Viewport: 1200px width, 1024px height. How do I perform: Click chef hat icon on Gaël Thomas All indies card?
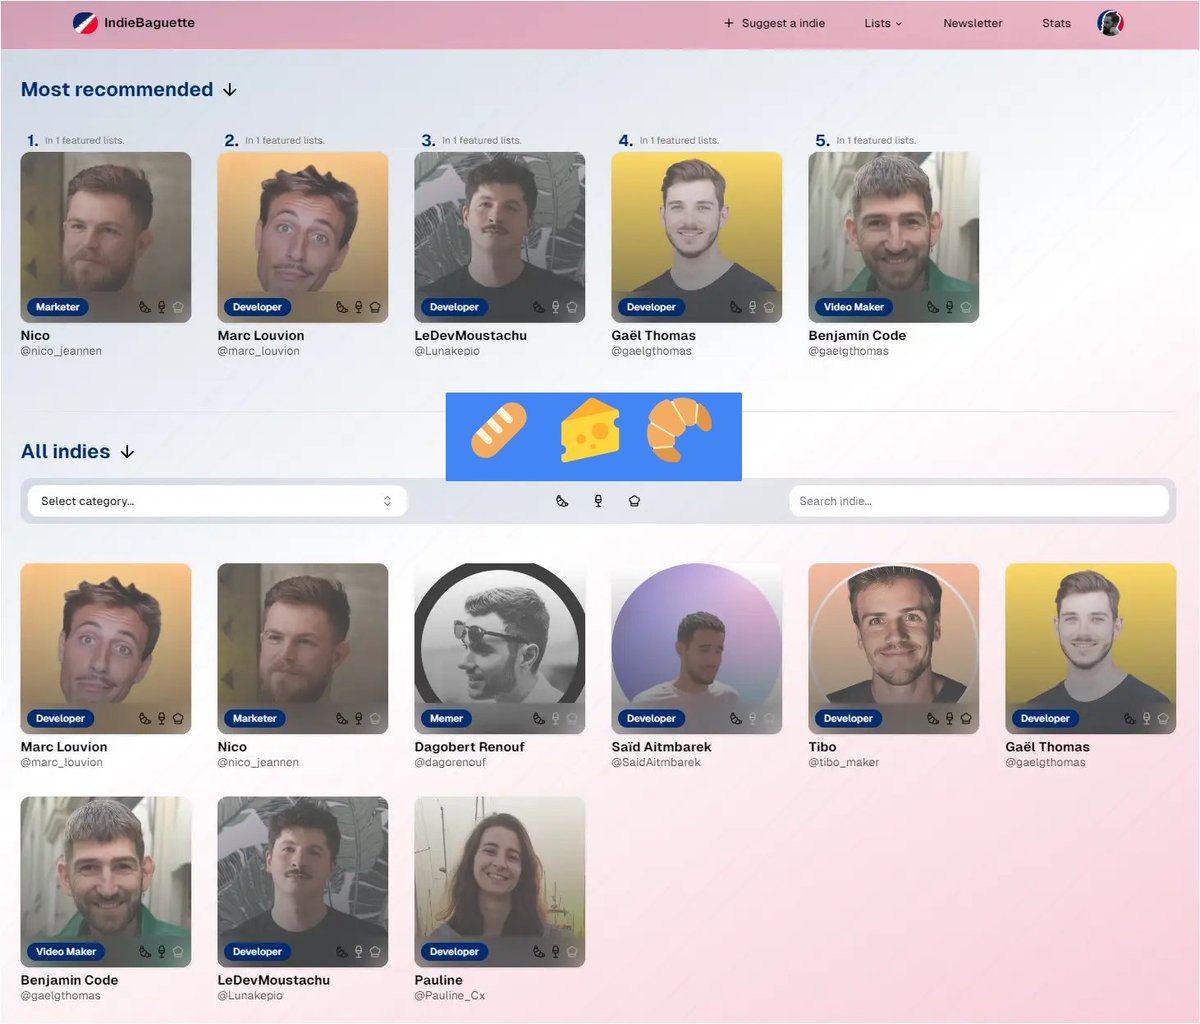pyautogui.click(x=1163, y=718)
